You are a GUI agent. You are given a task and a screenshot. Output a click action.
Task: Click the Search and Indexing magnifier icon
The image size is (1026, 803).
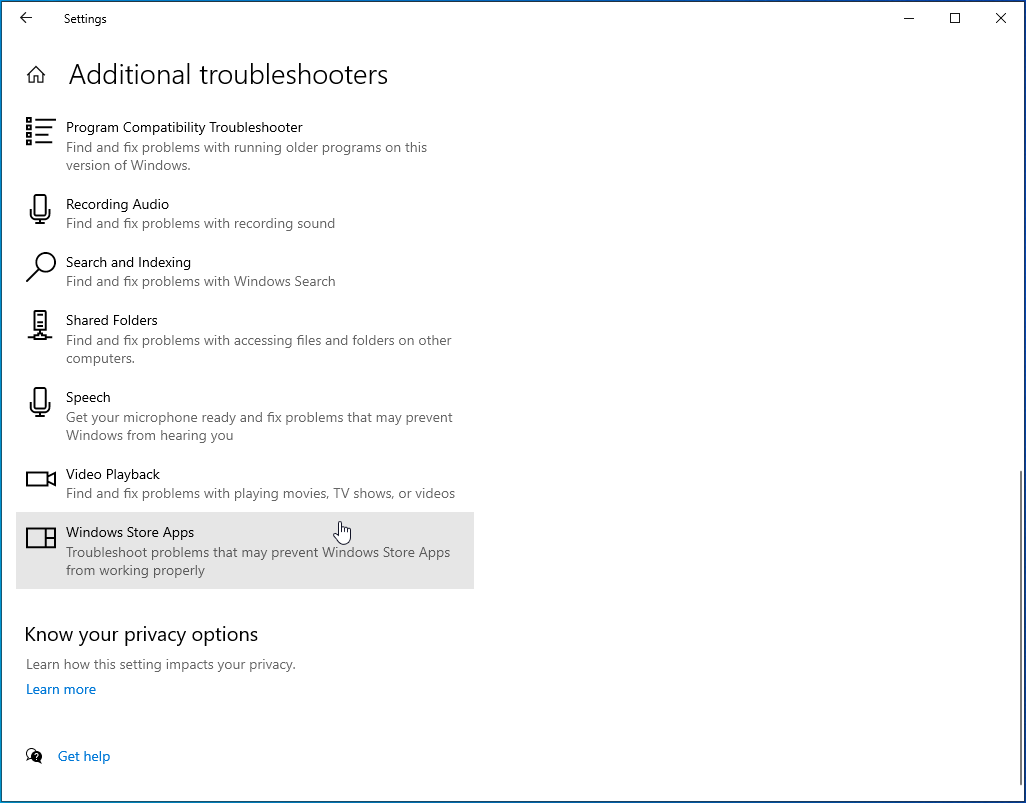click(40, 267)
